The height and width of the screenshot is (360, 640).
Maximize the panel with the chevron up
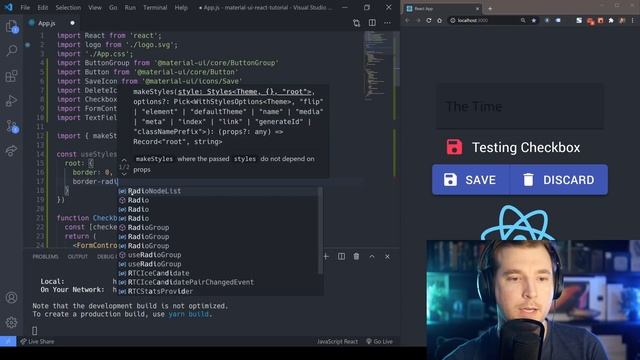(x=372, y=256)
